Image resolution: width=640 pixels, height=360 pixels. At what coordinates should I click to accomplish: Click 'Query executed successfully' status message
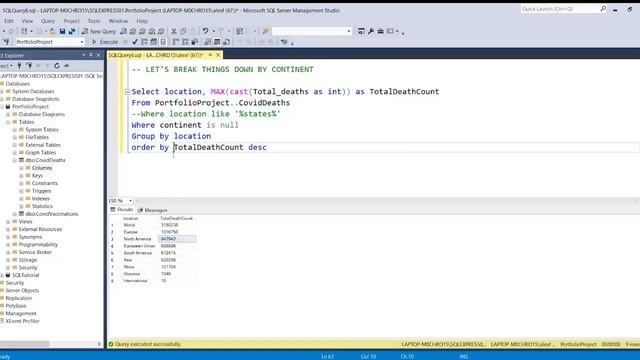[x=147, y=344]
